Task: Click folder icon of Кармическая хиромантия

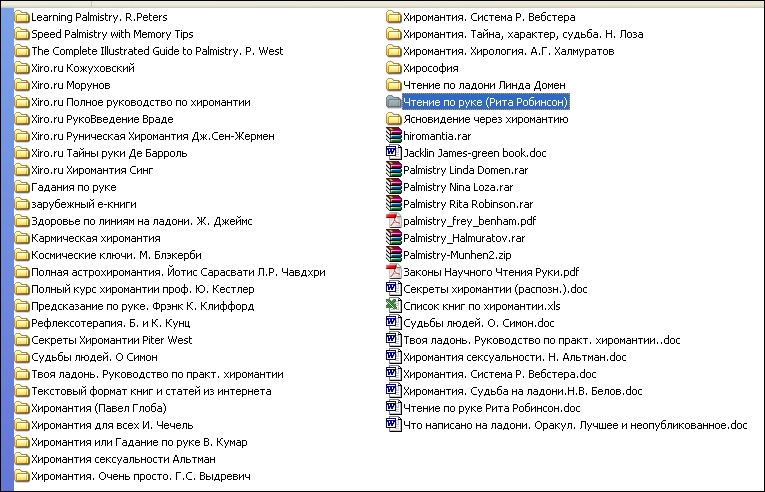Action: [21, 238]
